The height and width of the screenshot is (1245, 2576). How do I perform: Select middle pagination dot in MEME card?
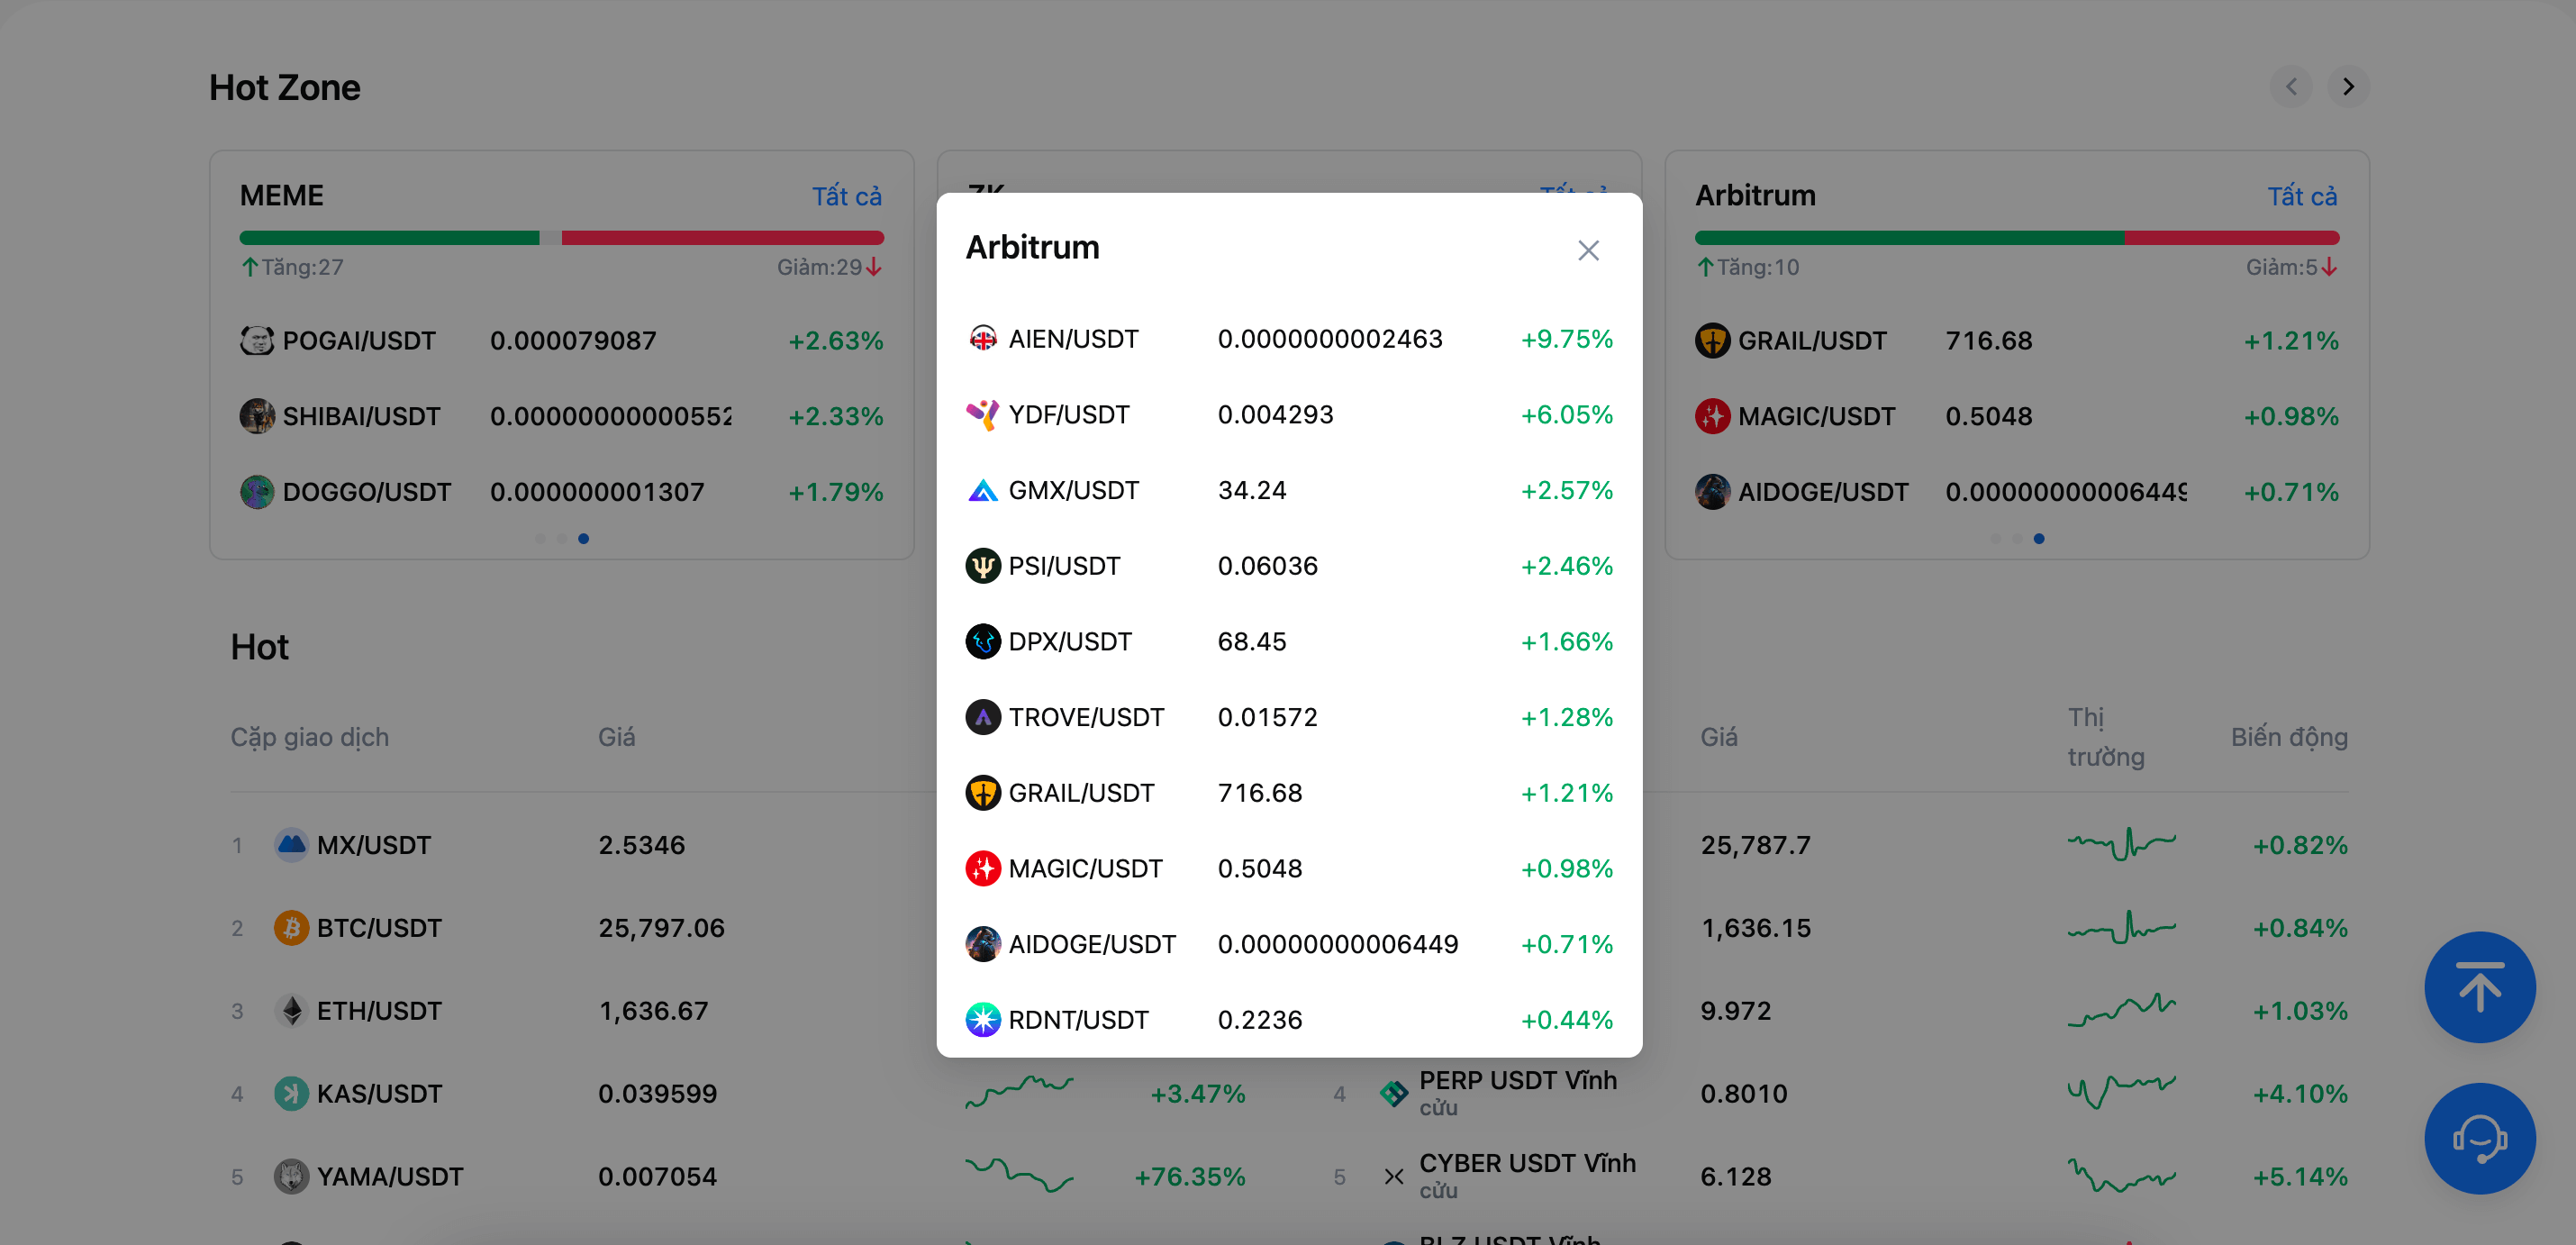562,539
